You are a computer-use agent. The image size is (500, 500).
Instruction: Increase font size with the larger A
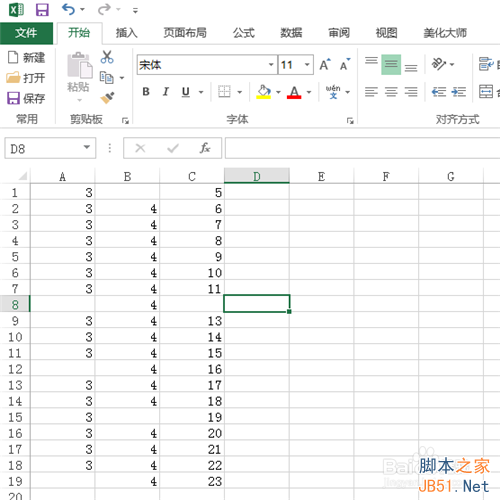click(325, 64)
